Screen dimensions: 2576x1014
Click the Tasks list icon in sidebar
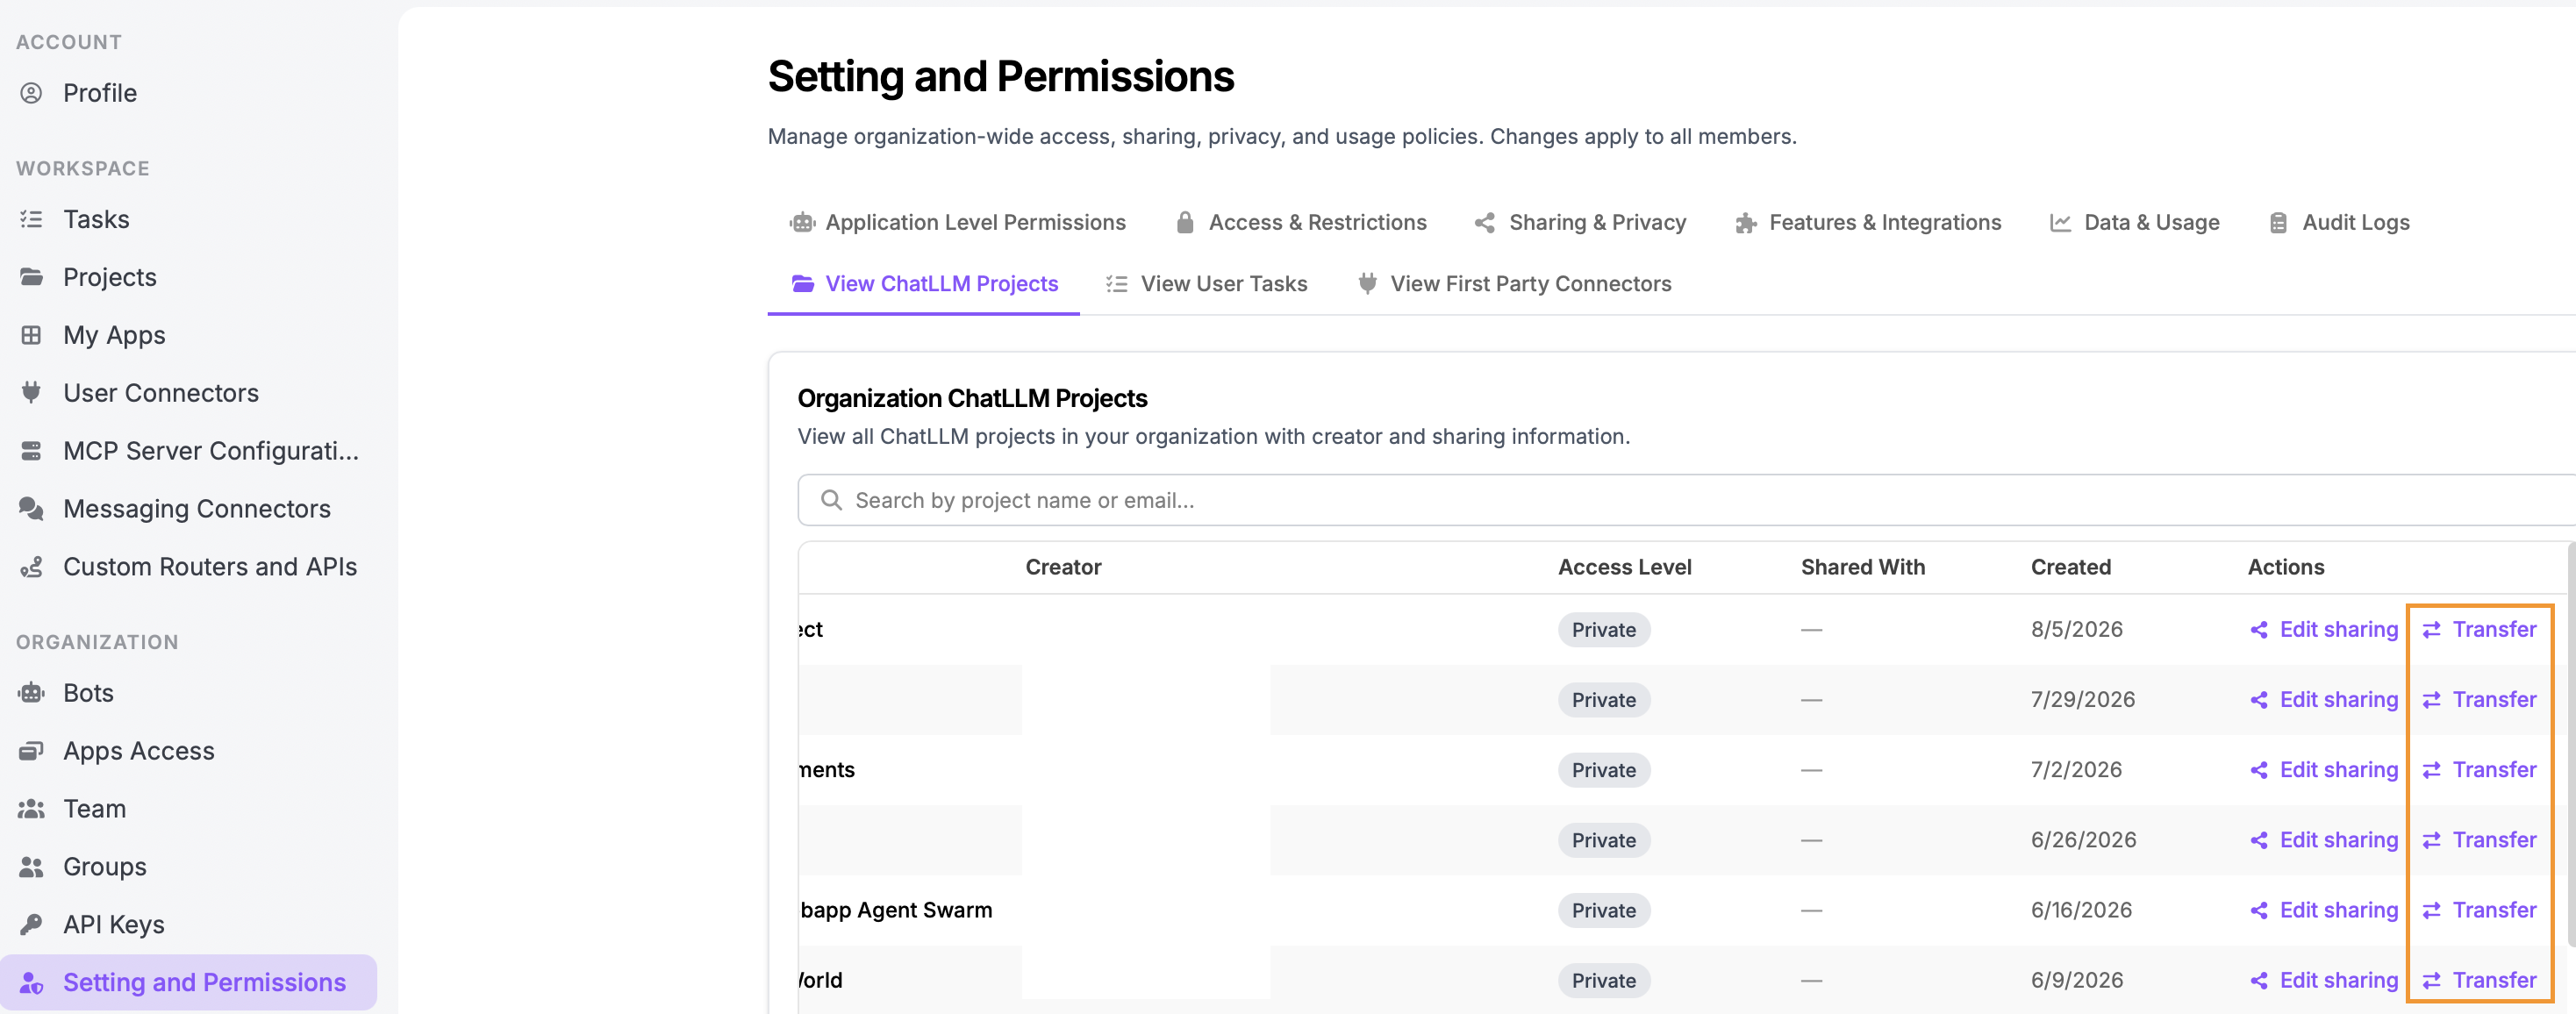click(x=31, y=219)
